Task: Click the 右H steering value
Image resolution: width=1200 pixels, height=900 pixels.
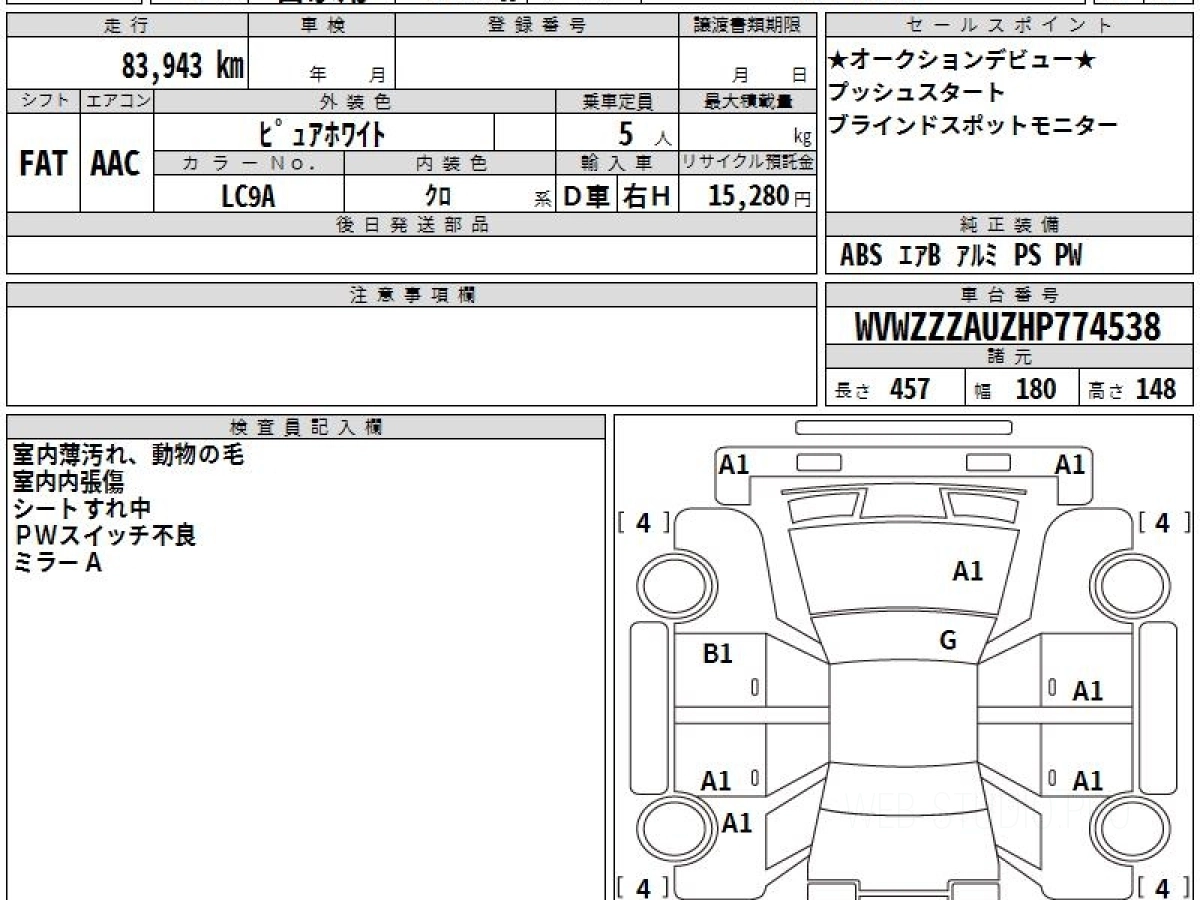Action: pos(647,197)
